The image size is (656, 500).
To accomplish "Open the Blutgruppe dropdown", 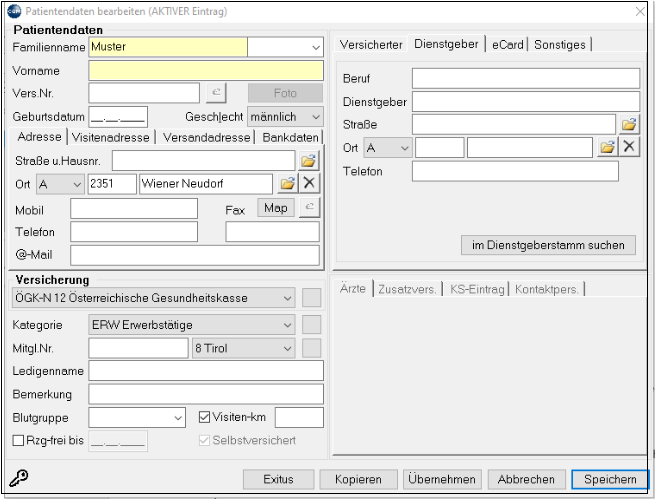I will tap(137, 418).
